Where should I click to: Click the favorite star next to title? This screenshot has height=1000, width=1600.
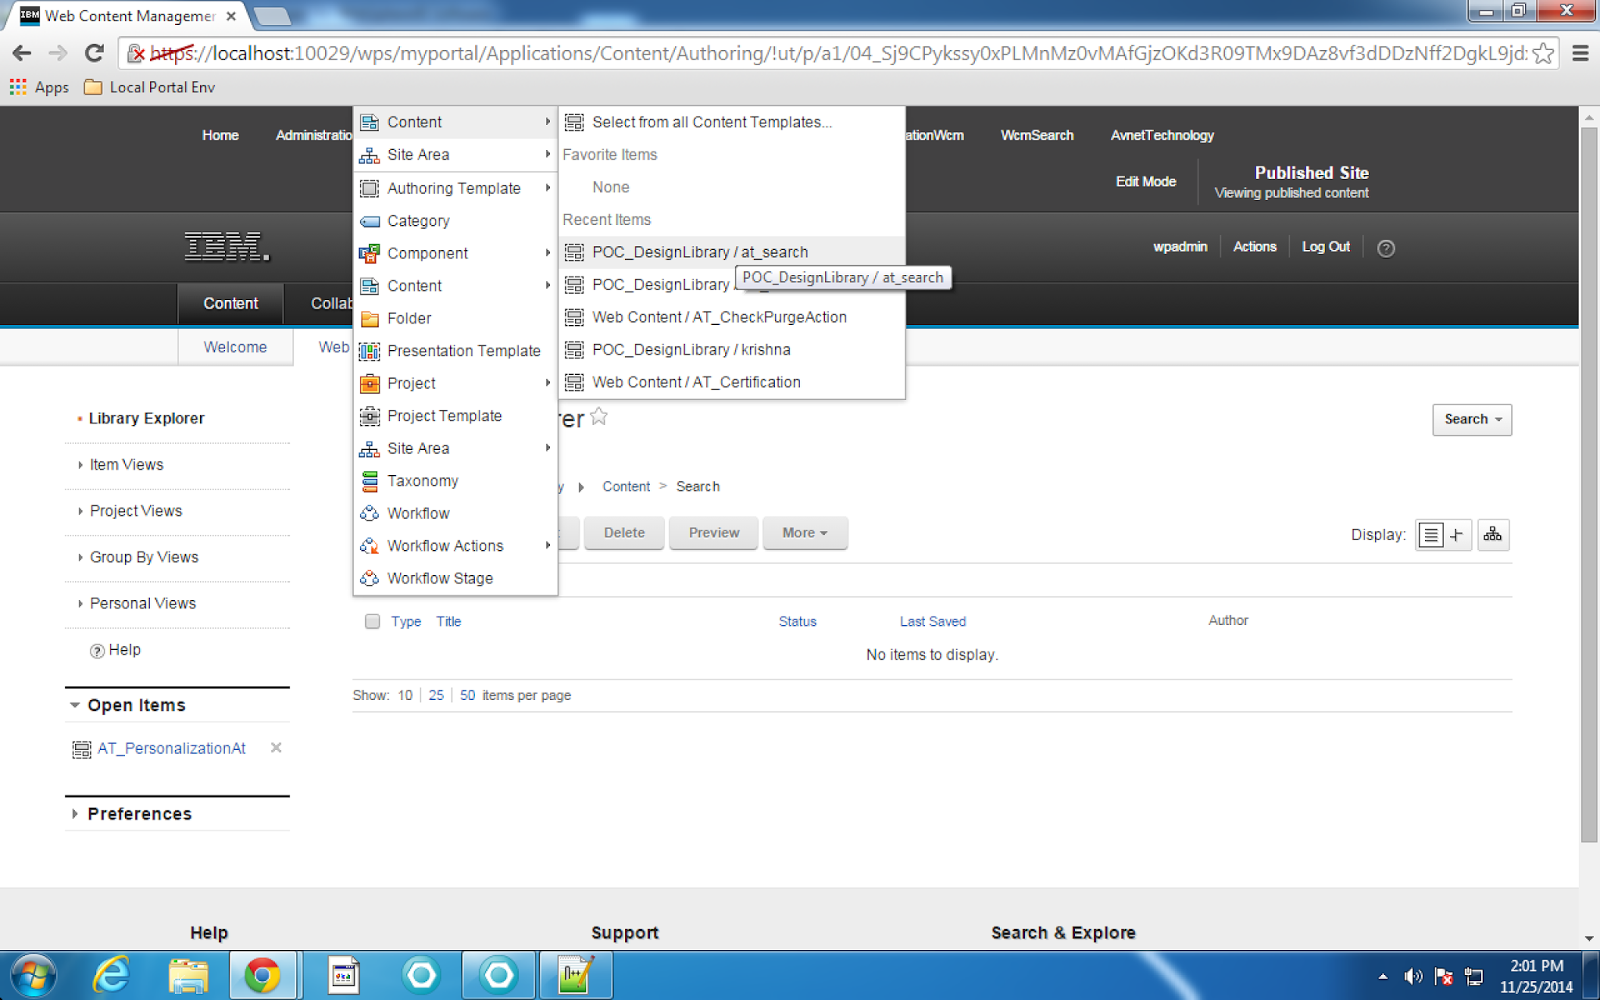tap(599, 416)
